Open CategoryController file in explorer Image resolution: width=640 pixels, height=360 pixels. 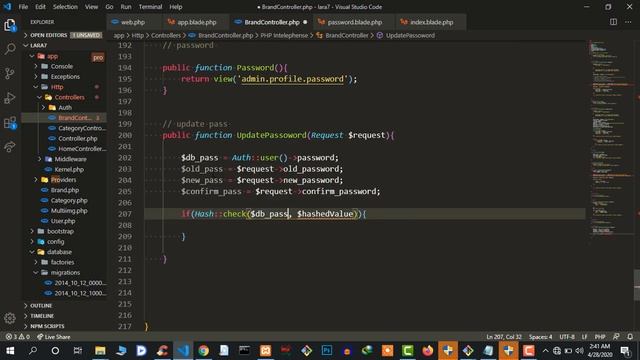click(x=64, y=128)
